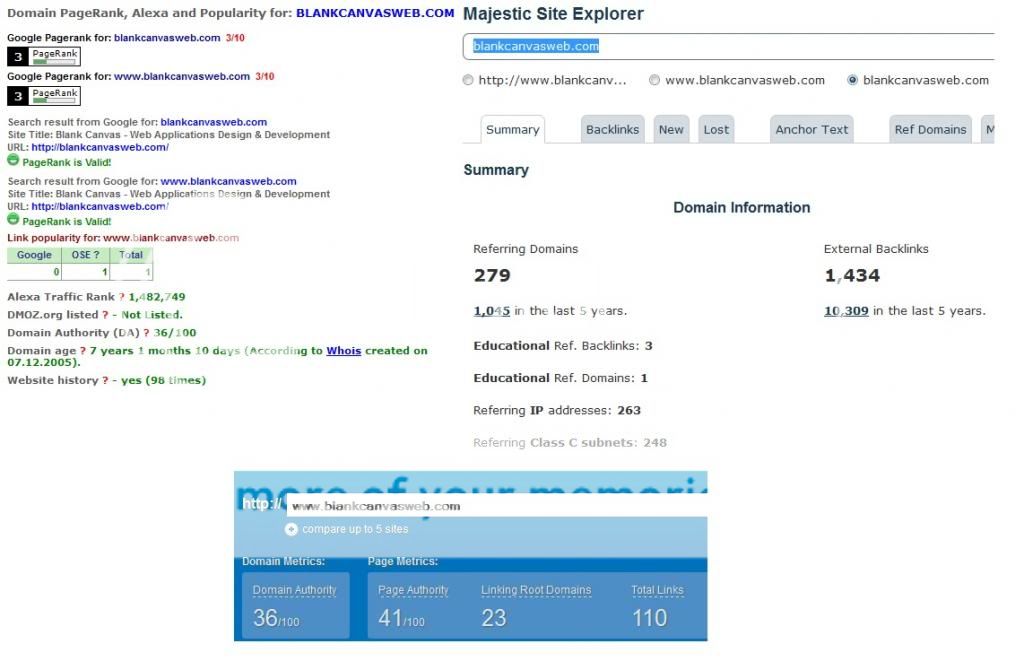This screenshot has width=1024, height=660.
Task: Click Educational Ref. Domains: 1 text
Action: 560,378
